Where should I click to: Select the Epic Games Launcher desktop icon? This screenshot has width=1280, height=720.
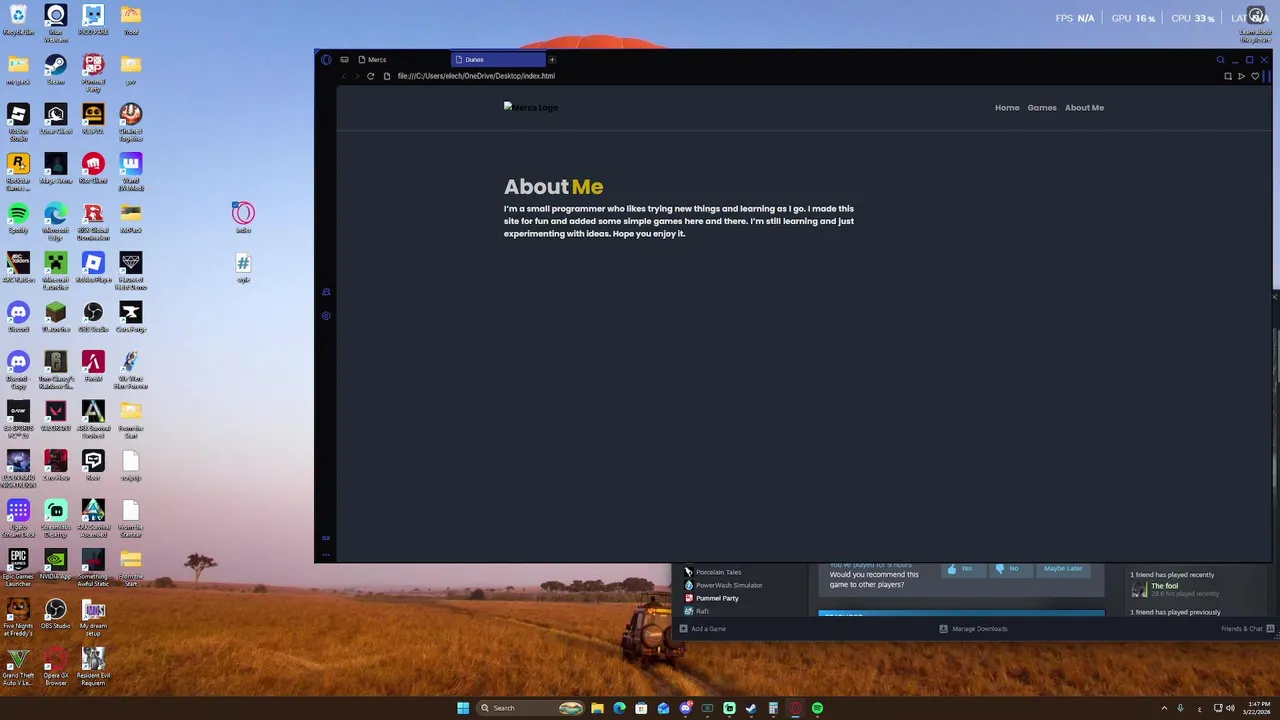coord(18,568)
